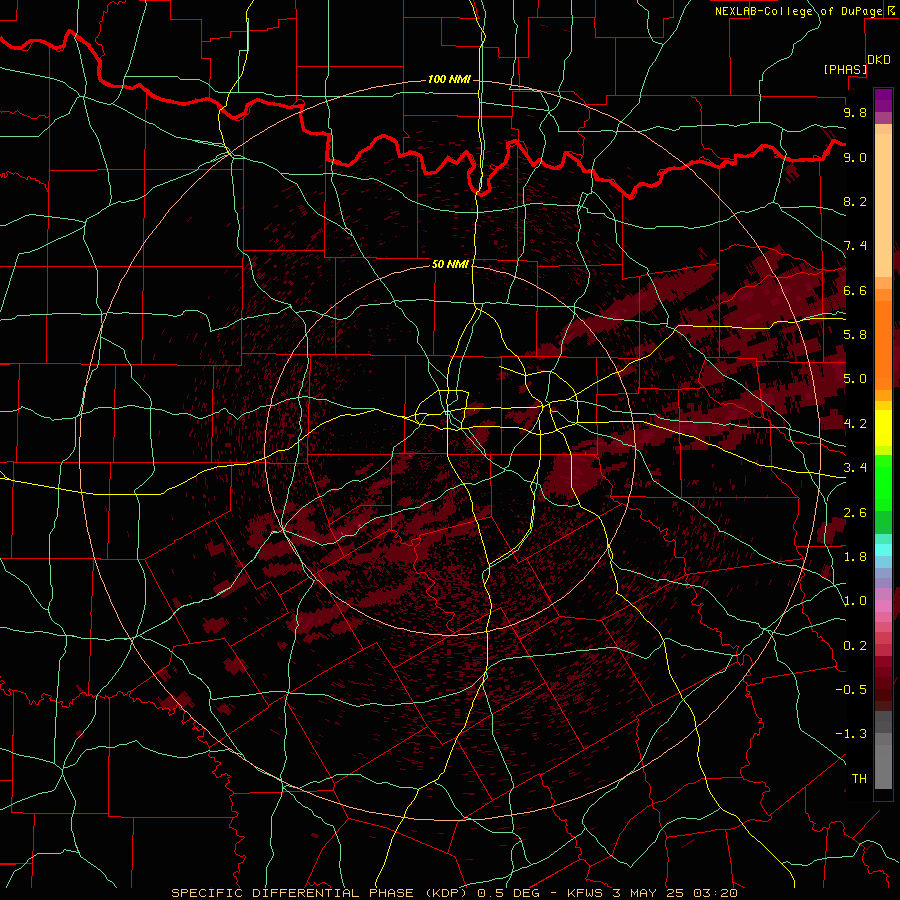Image resolution: width=900 pixels, height=900 pixels.
Task: Click the 4.2 scale value
Action: click(855, 424)
